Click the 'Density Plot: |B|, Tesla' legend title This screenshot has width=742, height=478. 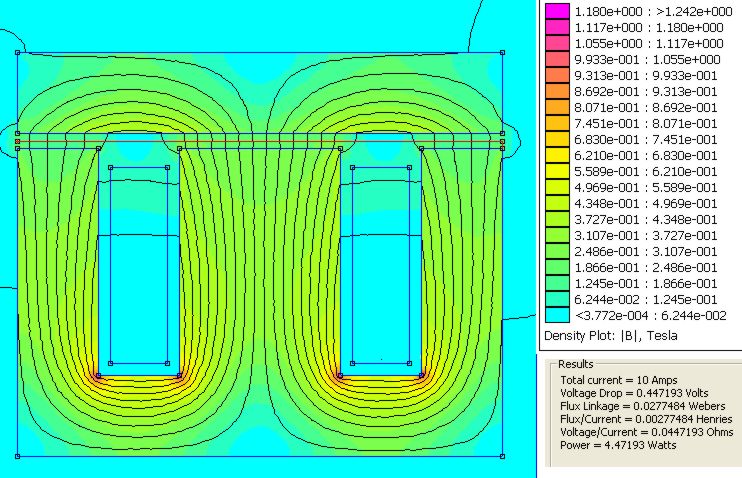[x=610, y=336]
